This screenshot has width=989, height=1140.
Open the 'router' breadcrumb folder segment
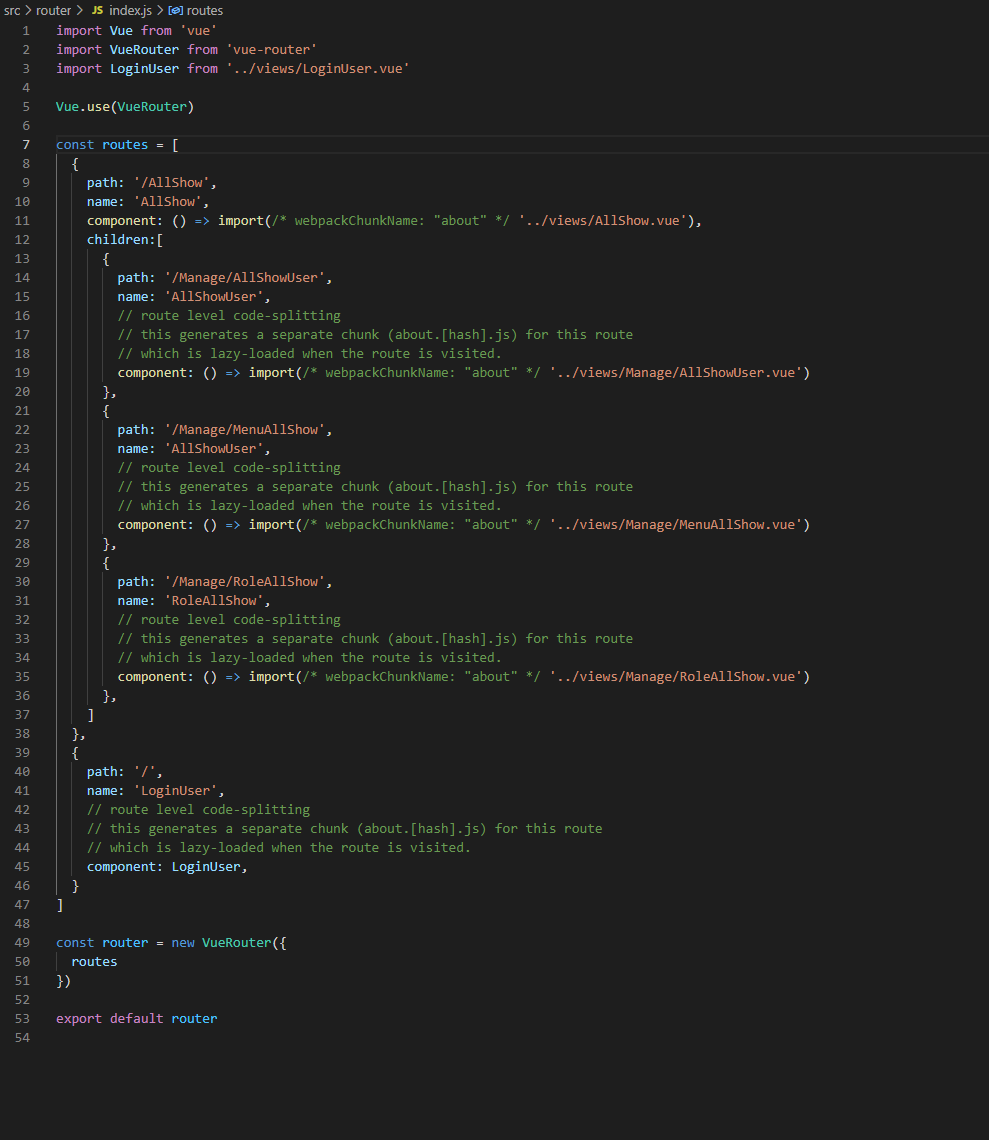pyautogui.click(x=54, y=10)
